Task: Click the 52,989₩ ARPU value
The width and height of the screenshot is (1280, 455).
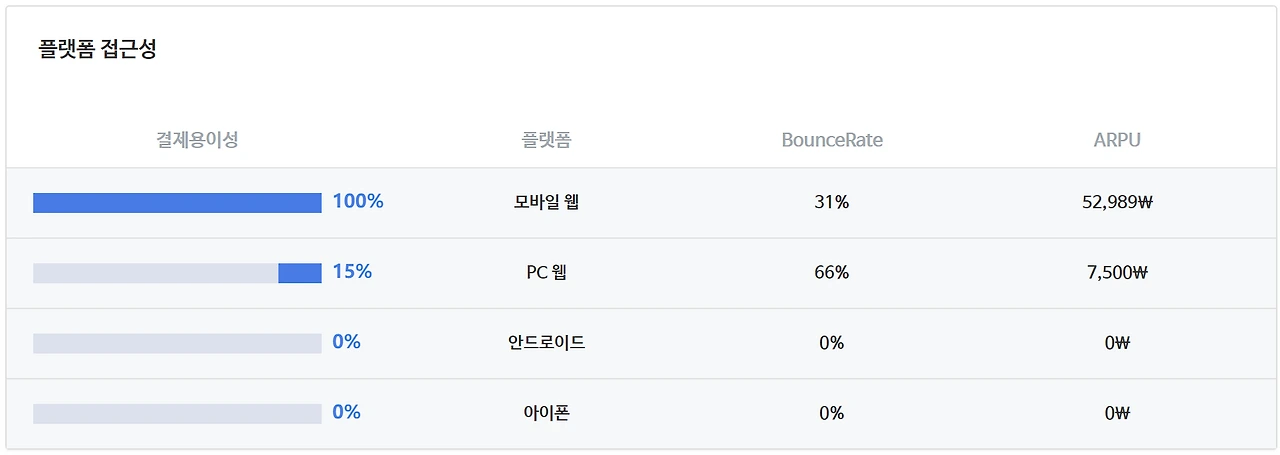Action: pos(1117,203)
